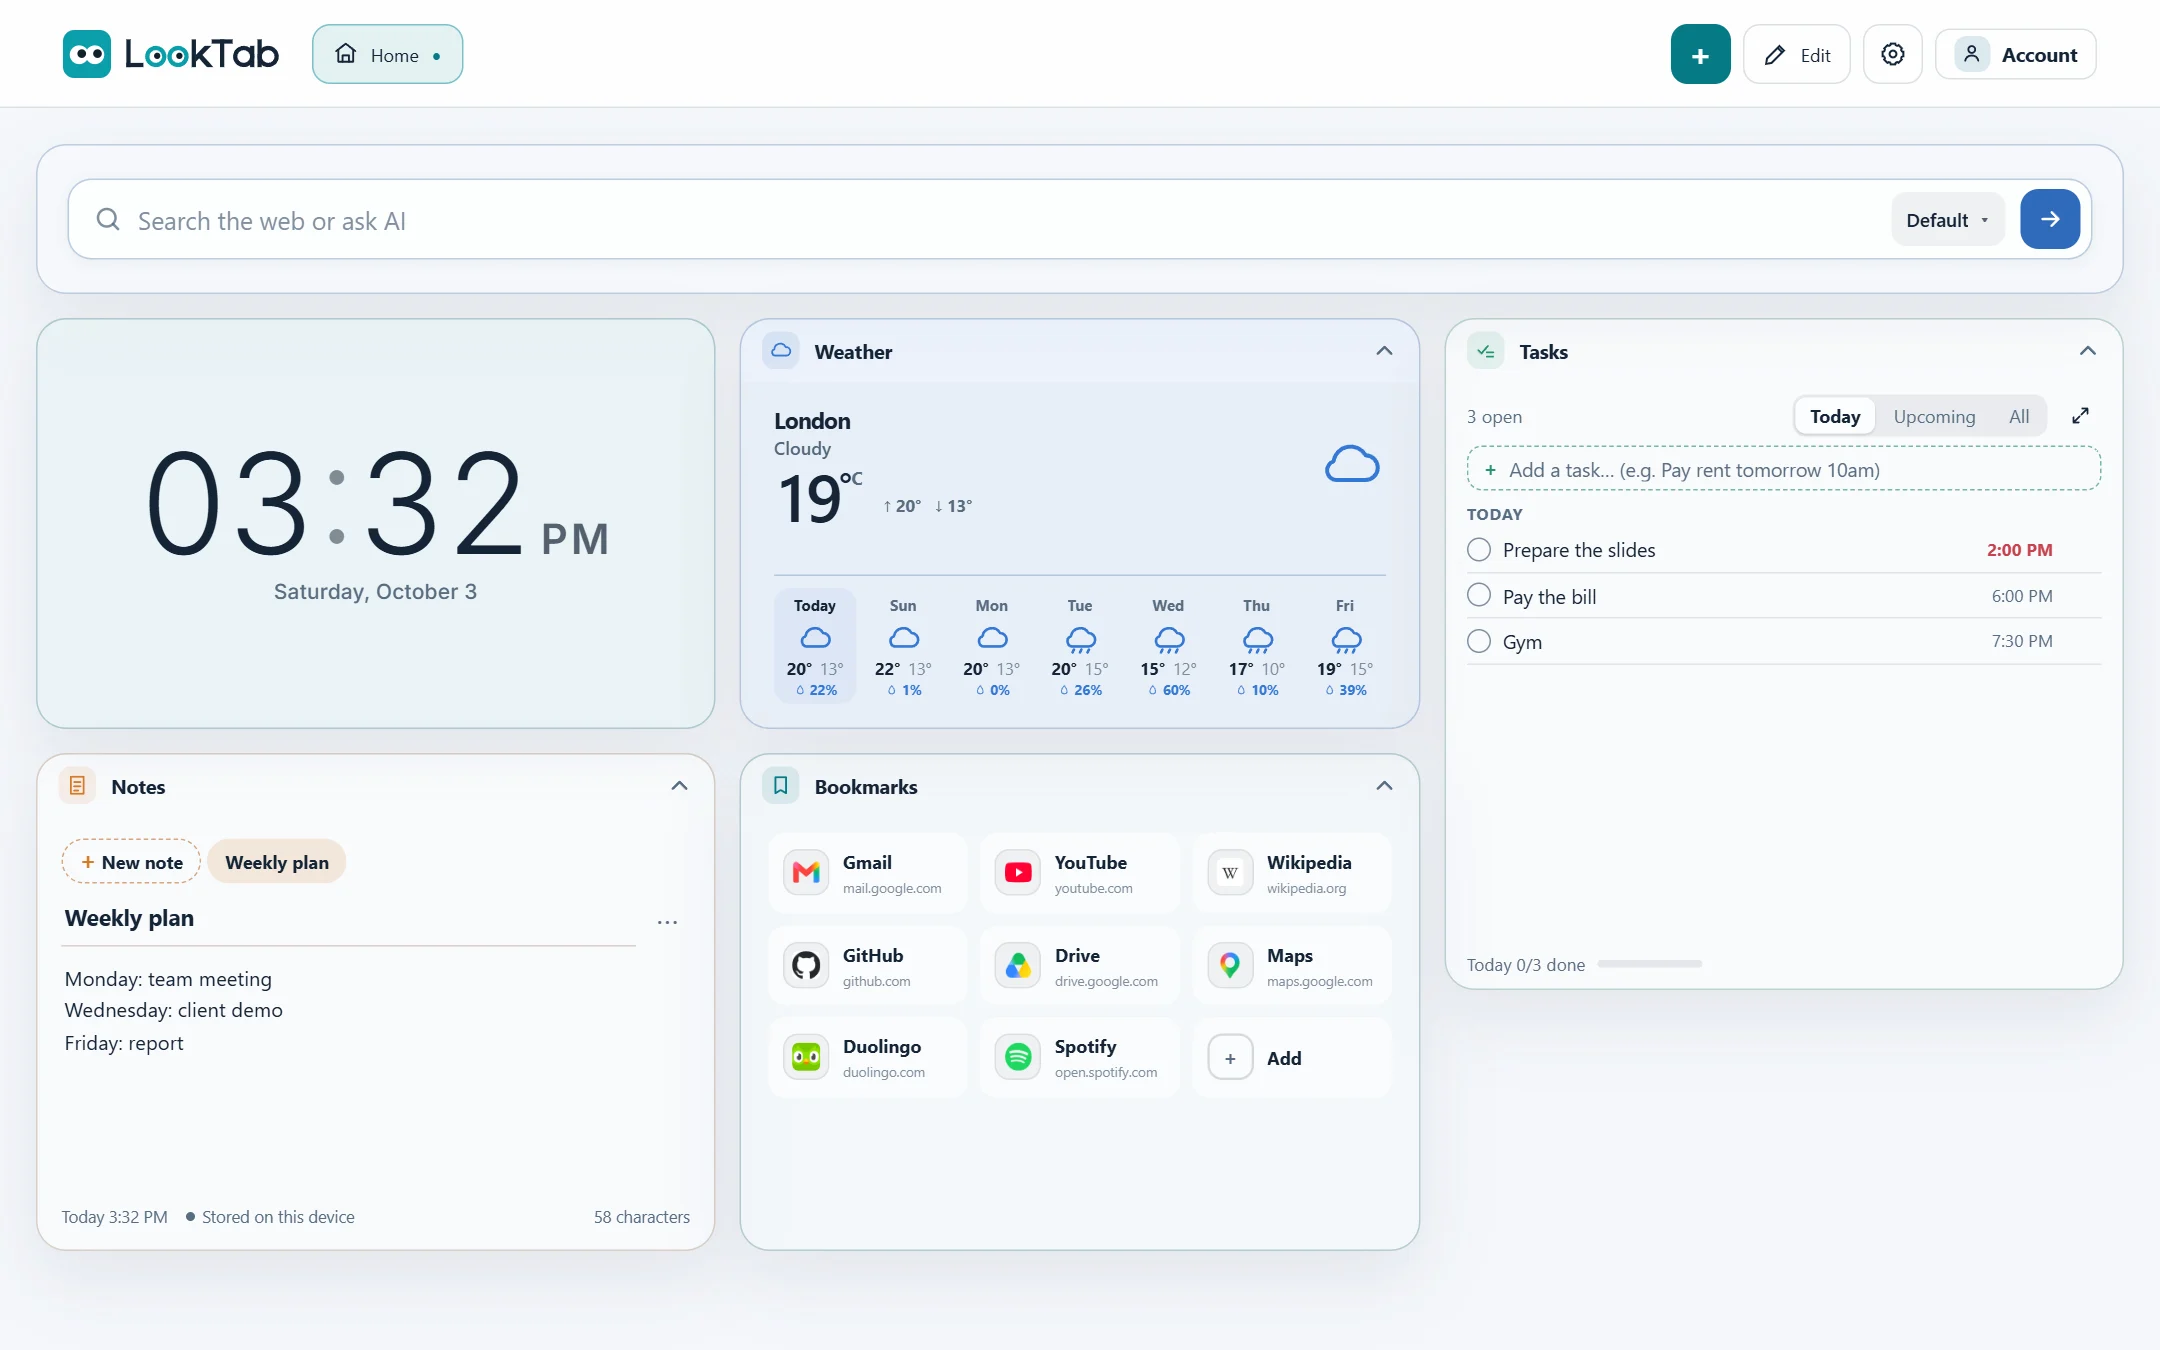This screenshot has width=2160, height=1350.
Task: Collapse the Tasks widget
Action: [x=2087, y=351]
